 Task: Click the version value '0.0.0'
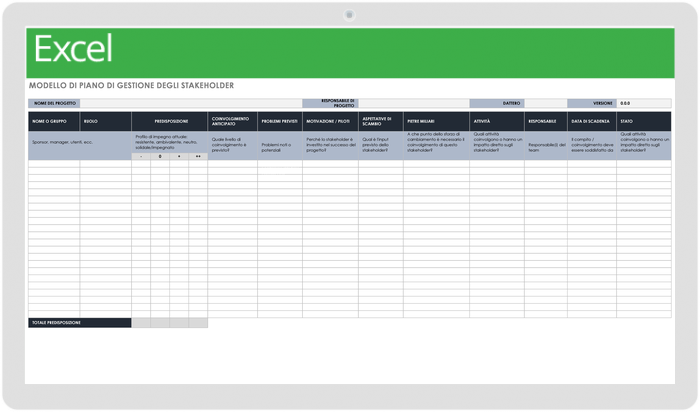(644, 103)
